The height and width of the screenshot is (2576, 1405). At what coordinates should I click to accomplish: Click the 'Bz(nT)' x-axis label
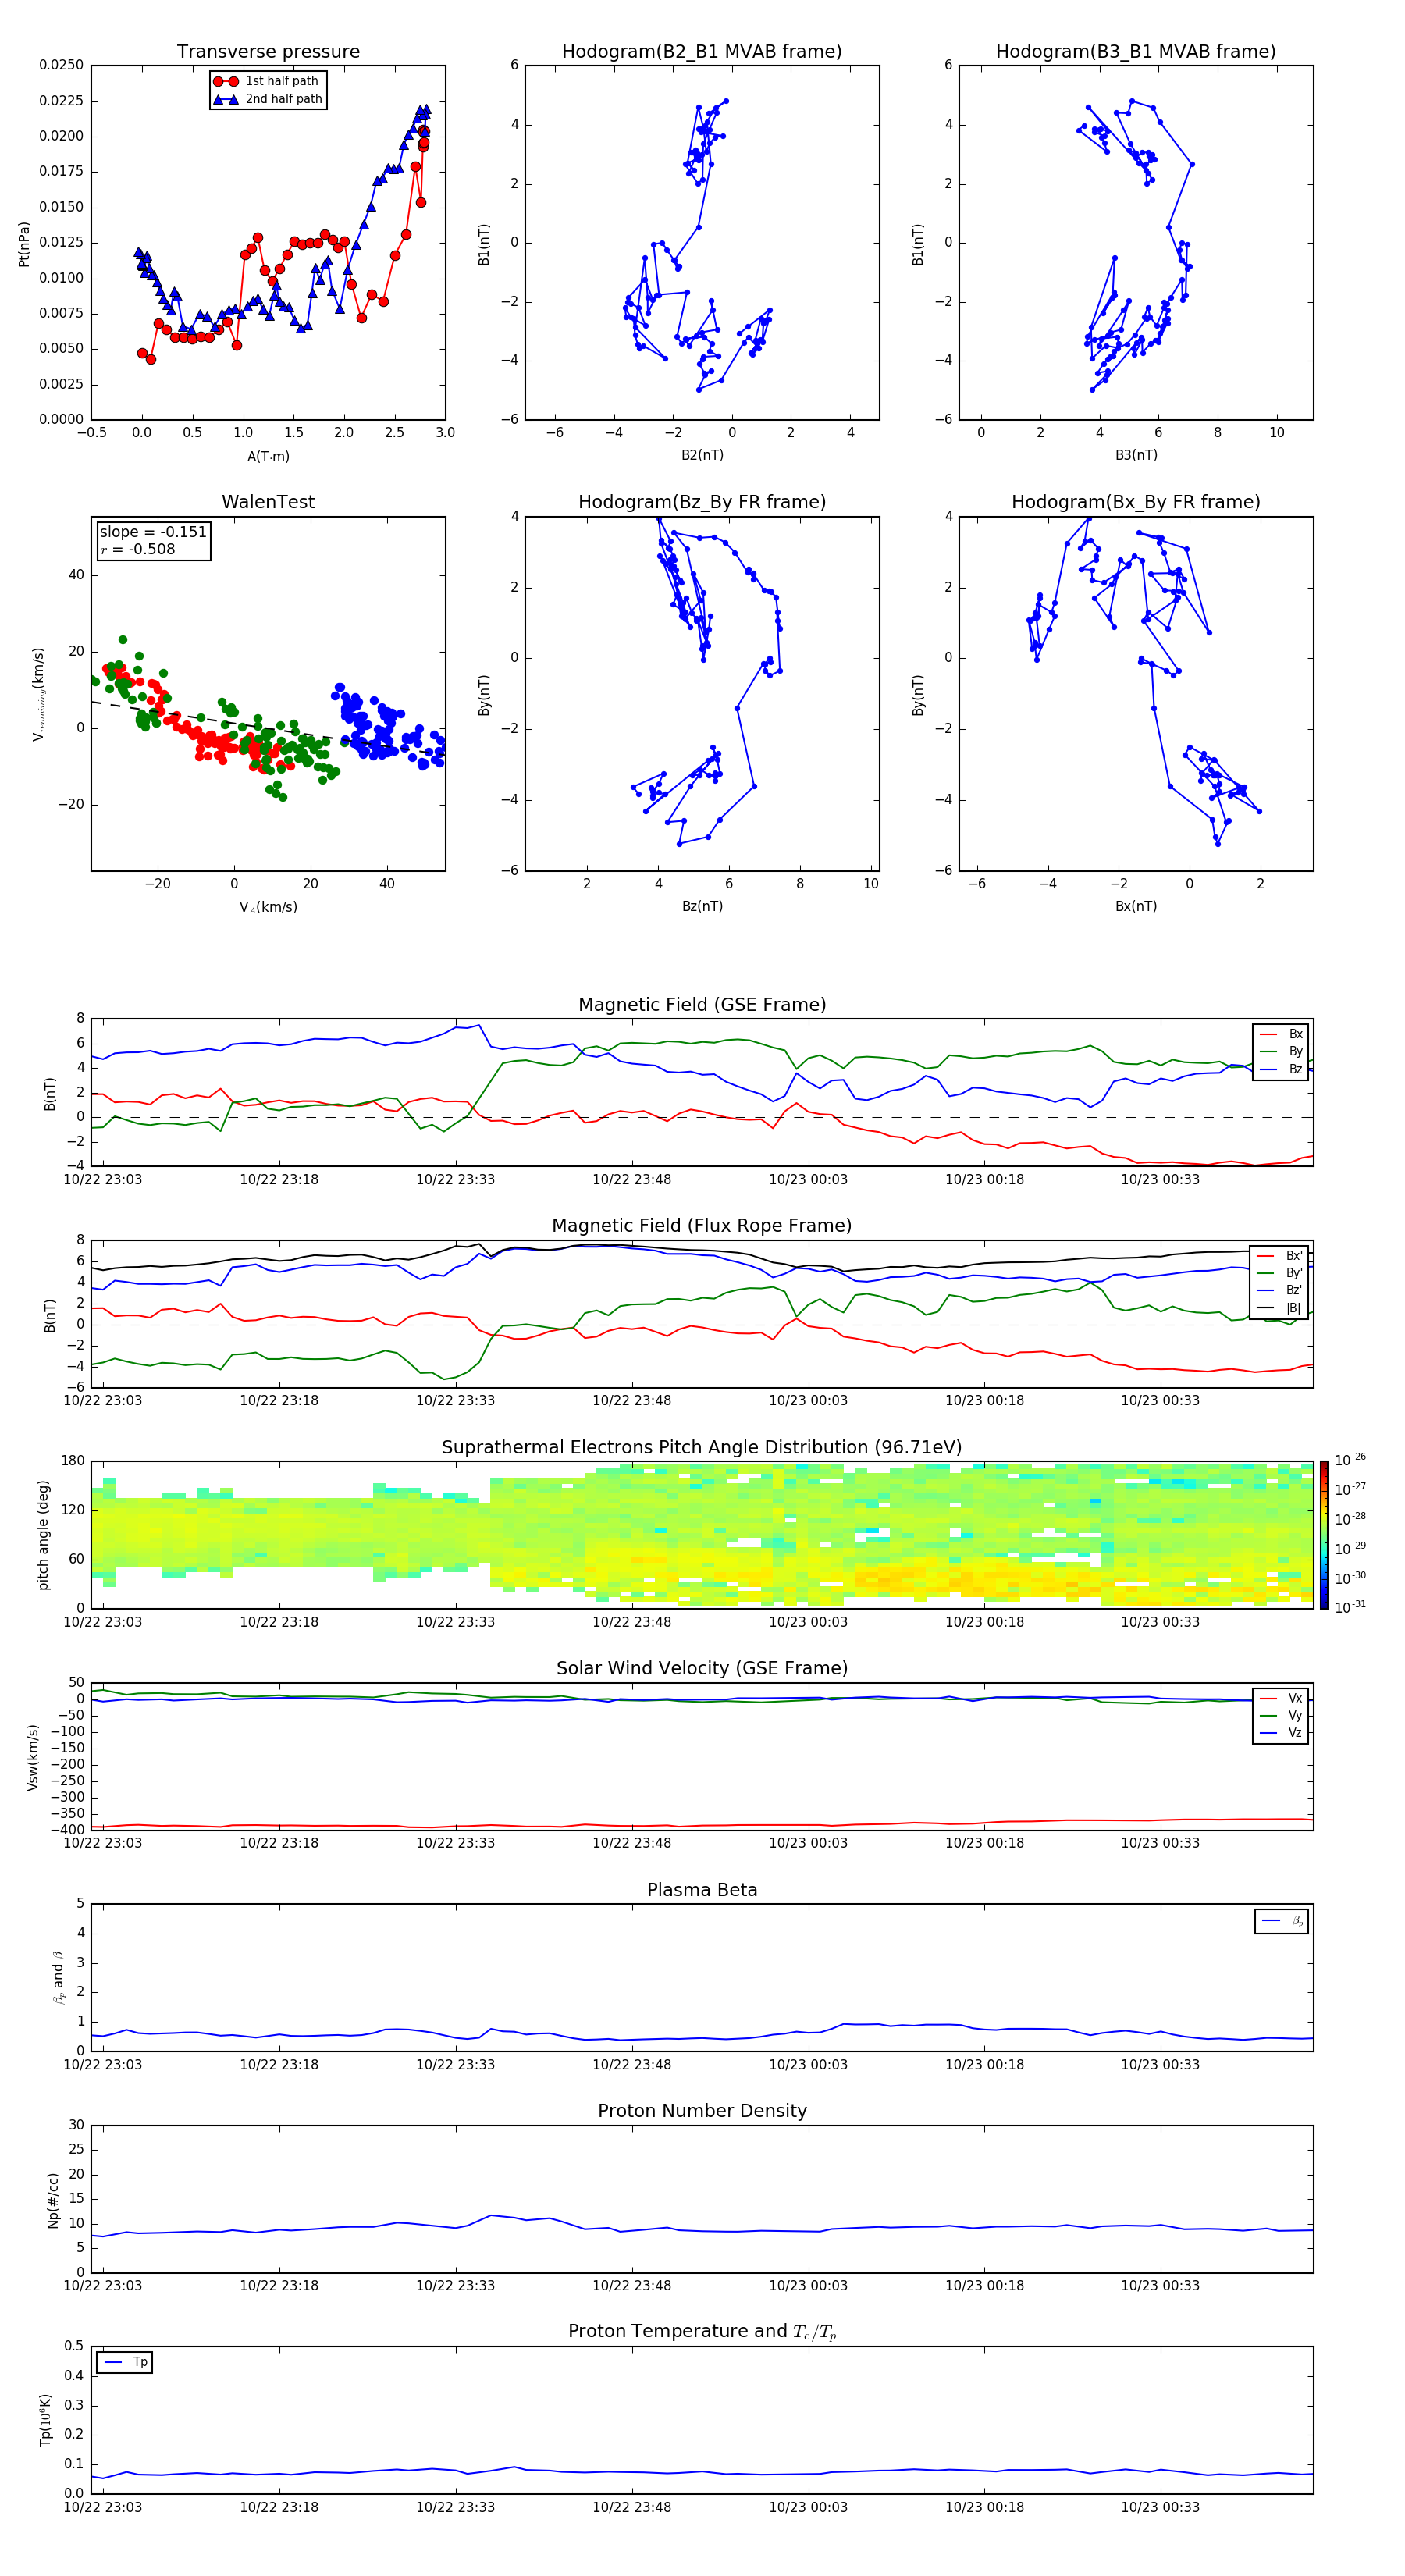pyautogui.click(x=702, y=906)
